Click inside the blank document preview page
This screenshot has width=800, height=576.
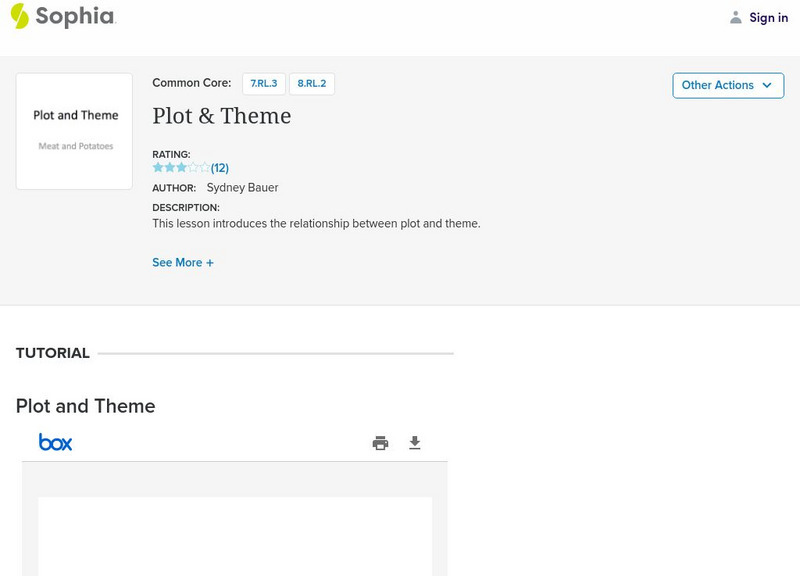click(x=235, y=535)
